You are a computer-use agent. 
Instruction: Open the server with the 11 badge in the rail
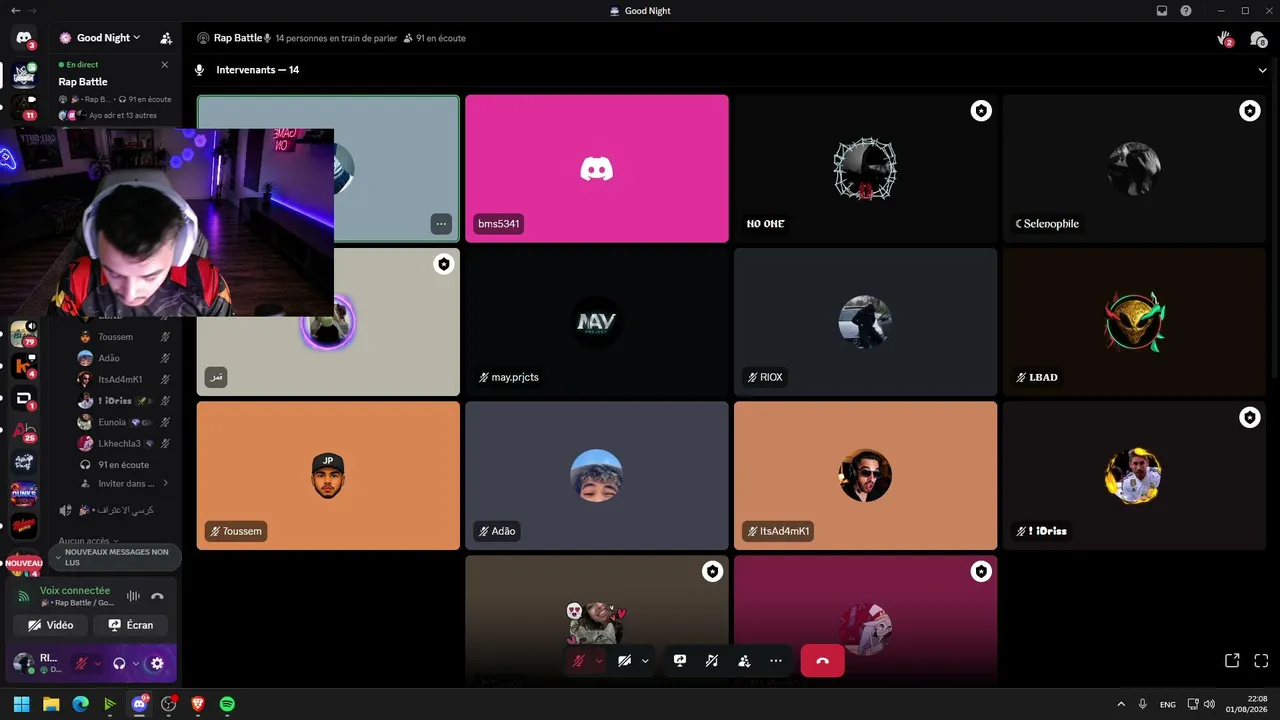(23, 106)
